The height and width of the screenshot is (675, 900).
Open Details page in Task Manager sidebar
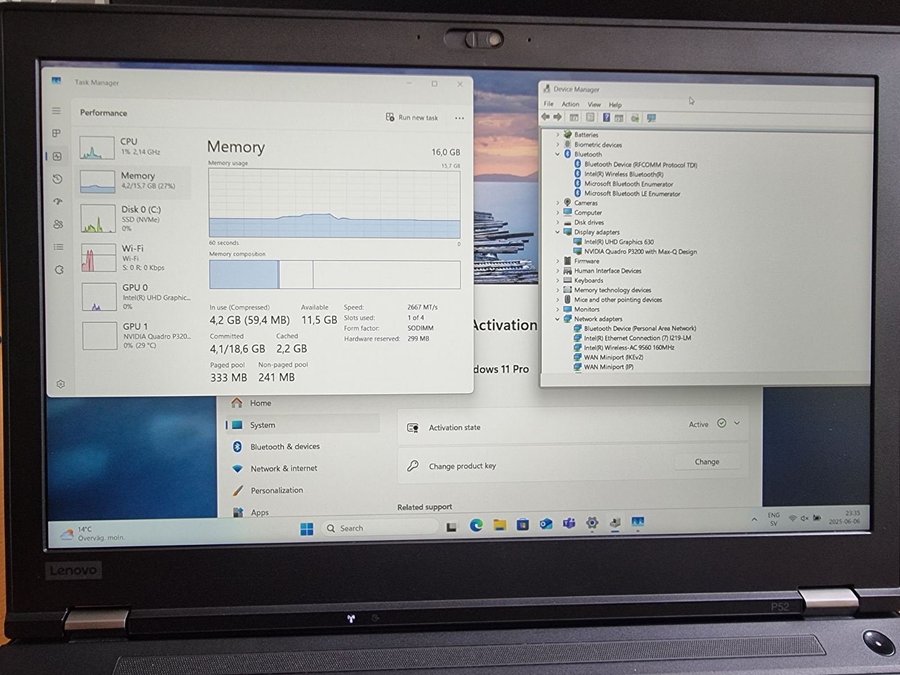[x=59, y=247]
